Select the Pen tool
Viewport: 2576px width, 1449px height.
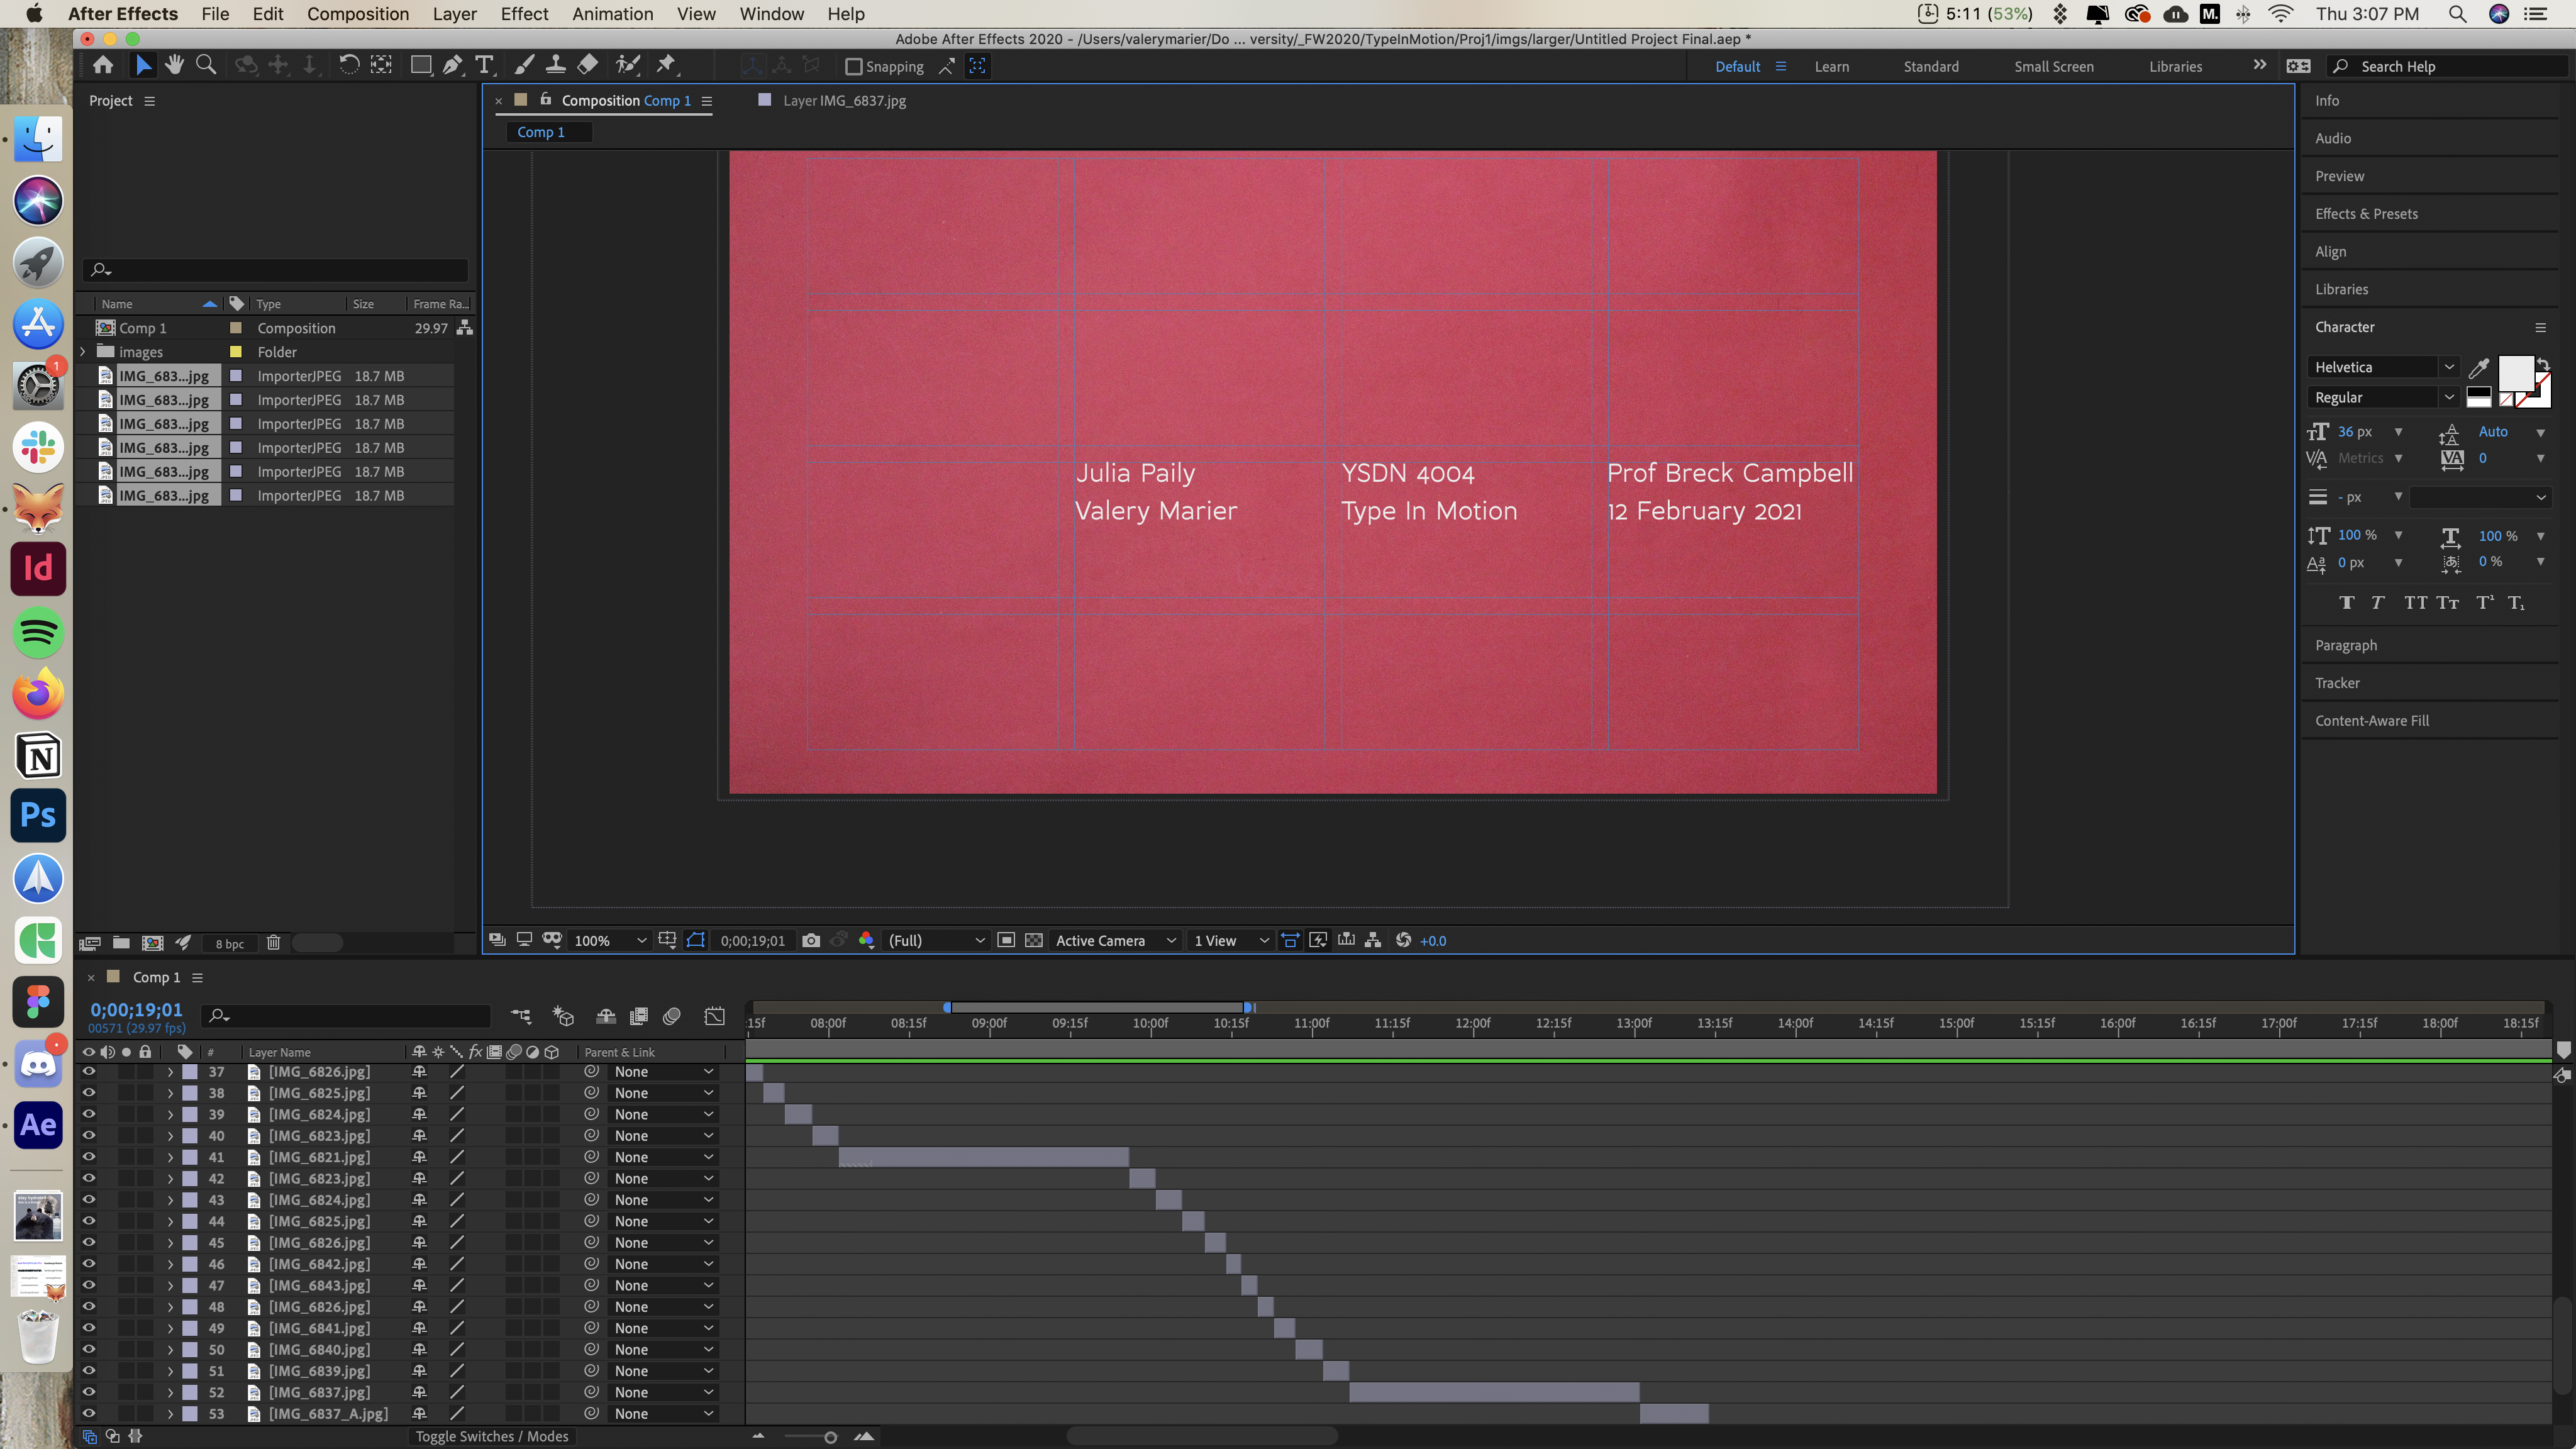453,65
